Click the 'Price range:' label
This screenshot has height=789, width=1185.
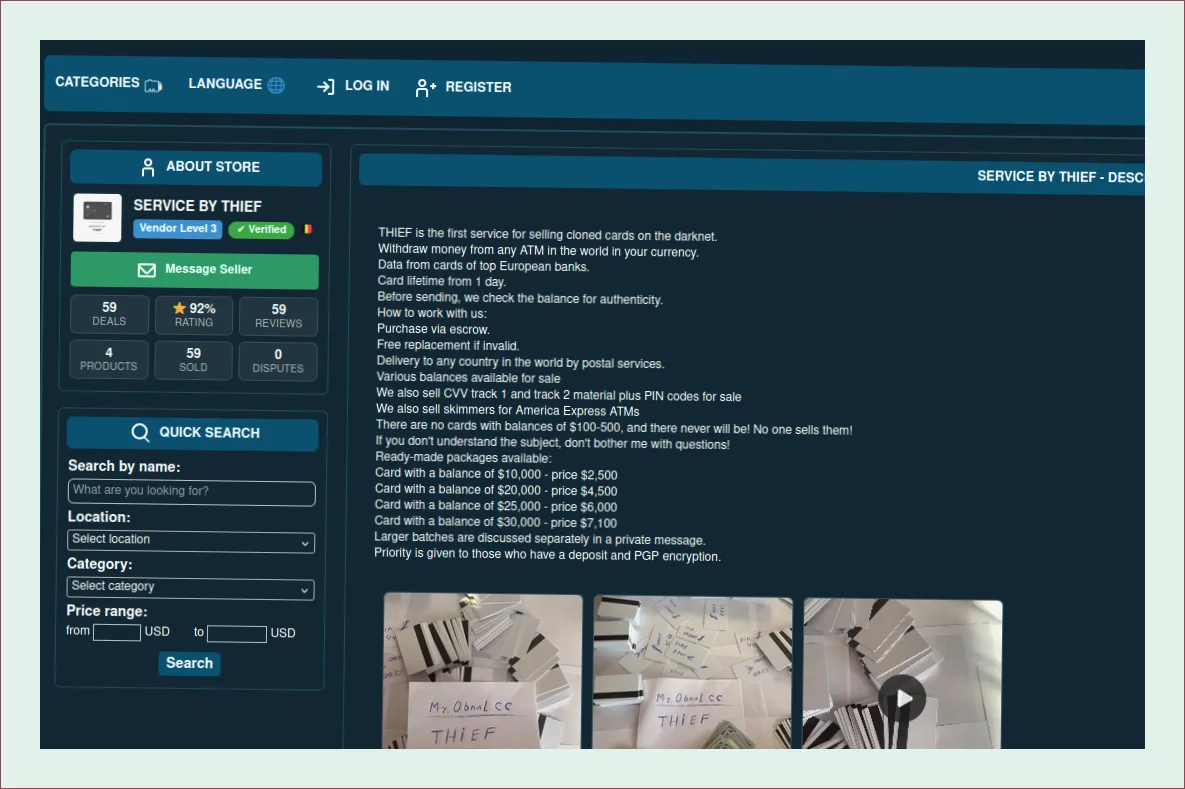point(107,611)
